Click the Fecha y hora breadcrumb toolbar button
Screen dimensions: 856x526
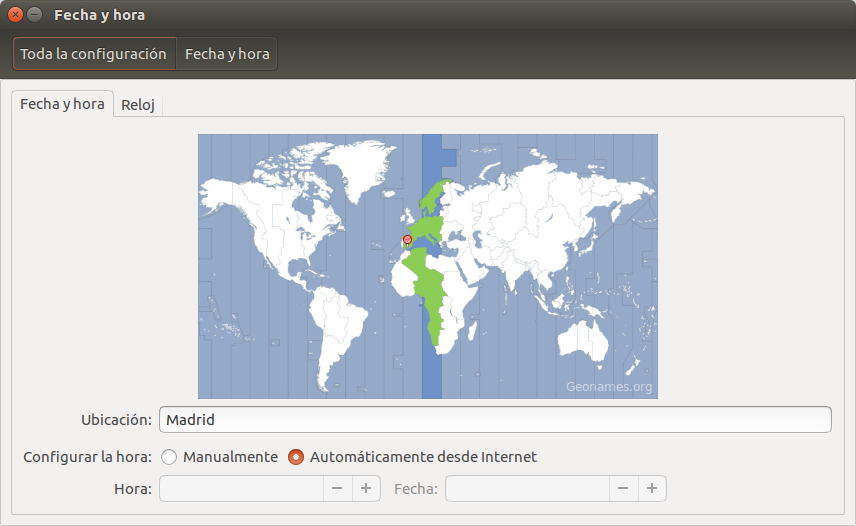pyautogui.click(x=227, y=54)
